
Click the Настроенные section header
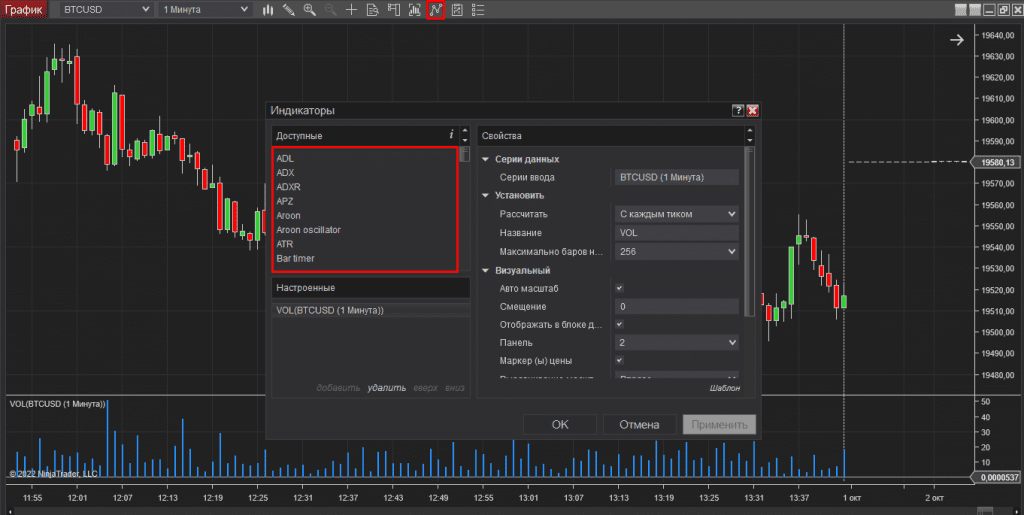370,288
